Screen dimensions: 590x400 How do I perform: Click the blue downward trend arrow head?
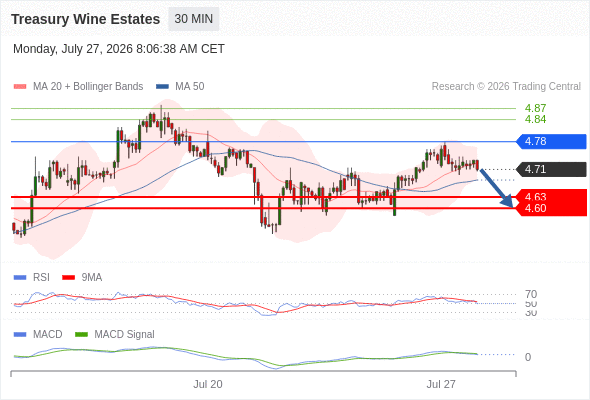508,202
